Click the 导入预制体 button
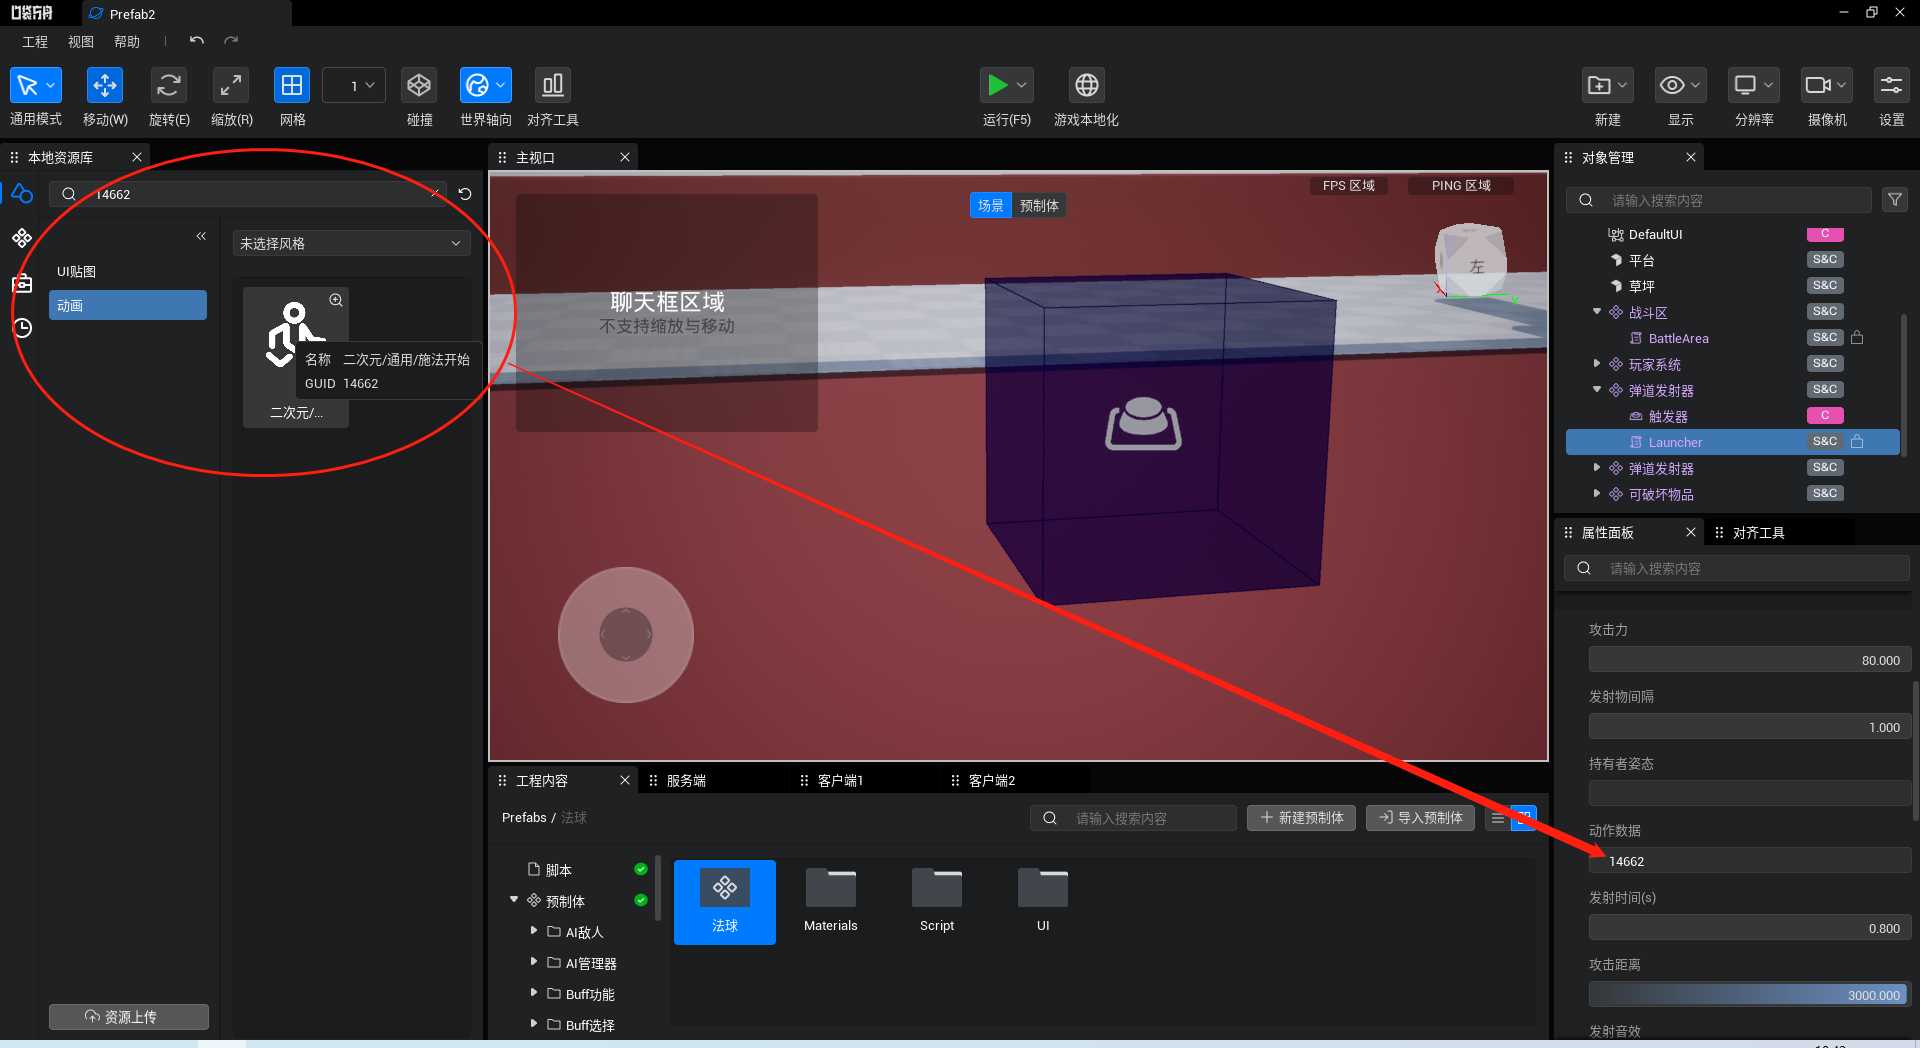 [x=1421, y=818]
